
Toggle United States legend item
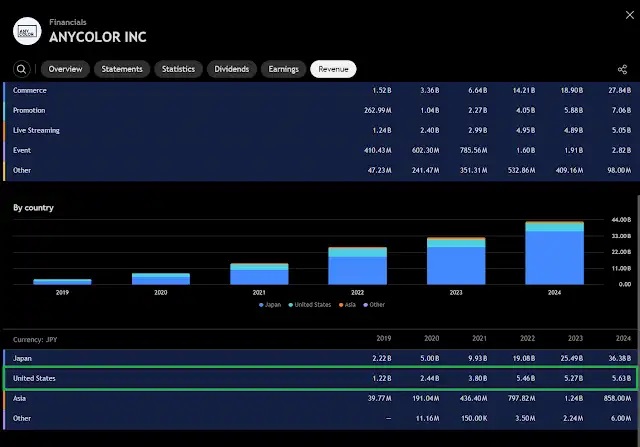[310, 305]
